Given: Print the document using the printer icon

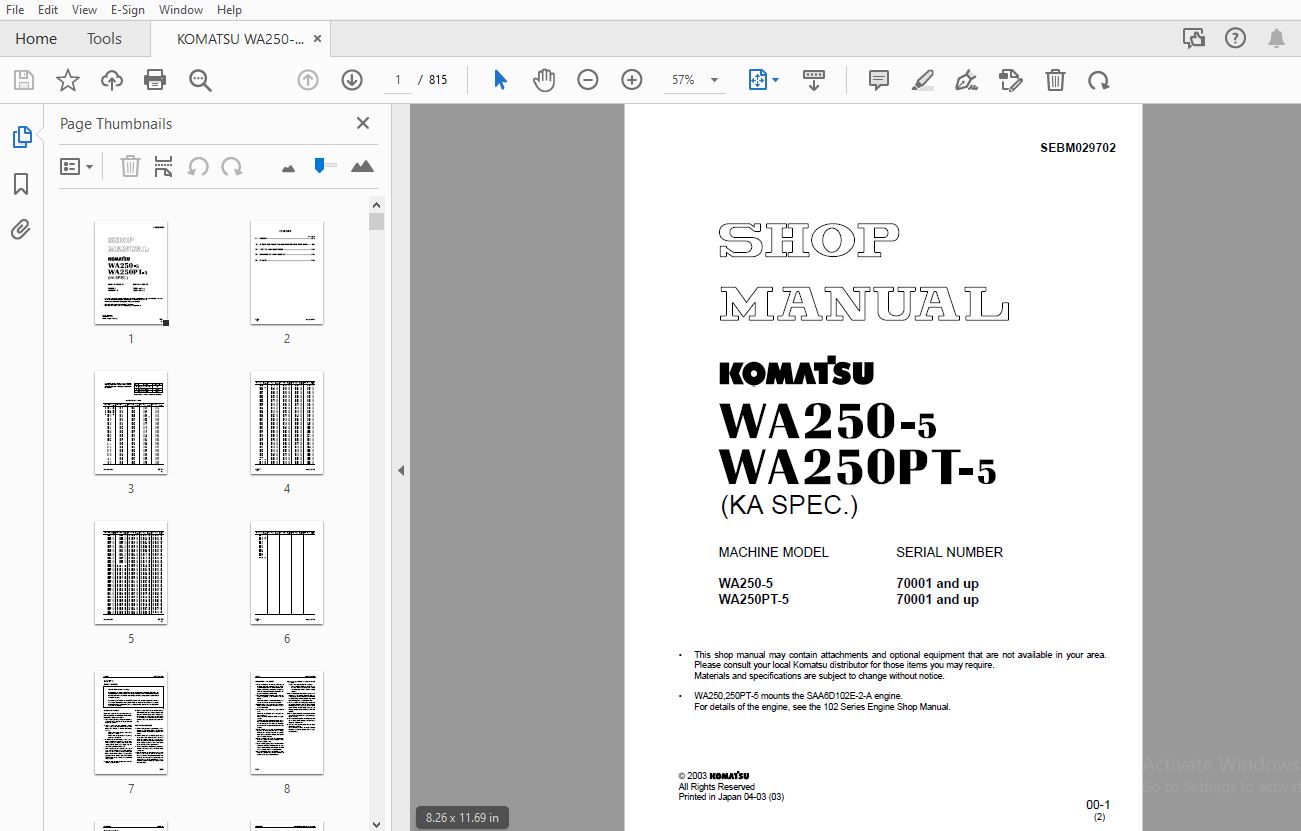Looking at the screenshot, I should [155, 81].
